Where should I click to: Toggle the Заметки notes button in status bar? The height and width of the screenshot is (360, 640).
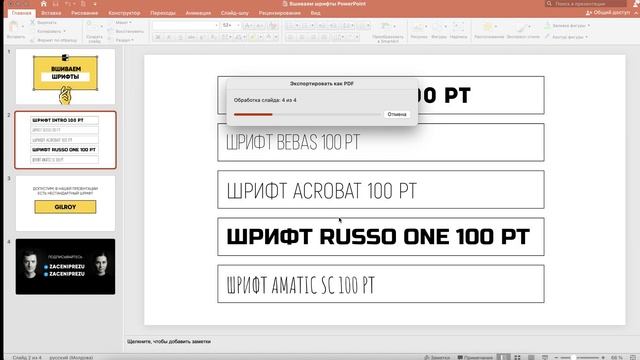click(x=437, y=357)
